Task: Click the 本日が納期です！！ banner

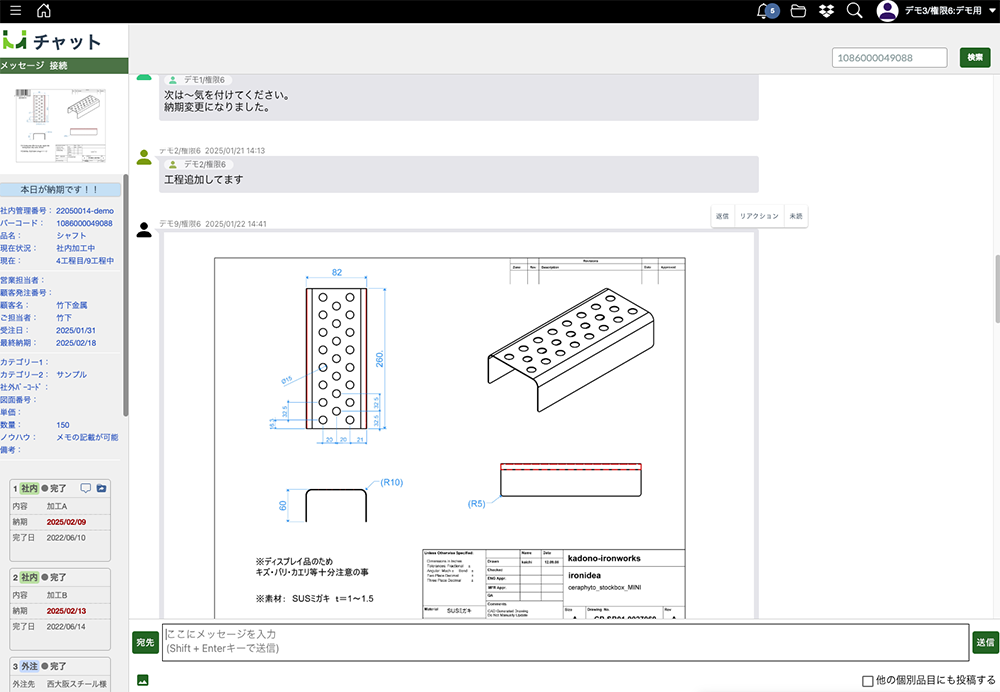Action: (x=59, y=189)
